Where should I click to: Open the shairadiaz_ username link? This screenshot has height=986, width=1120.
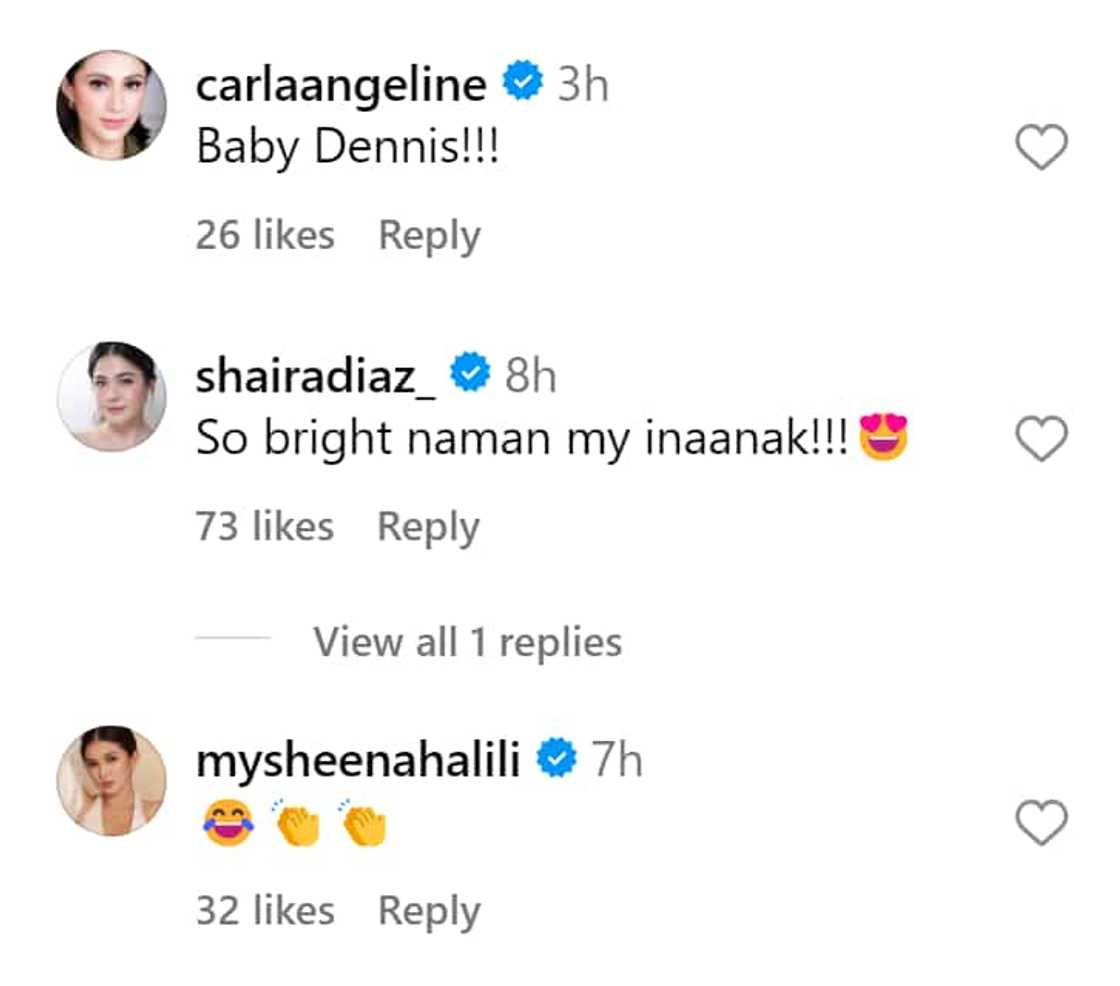[316, 377]
